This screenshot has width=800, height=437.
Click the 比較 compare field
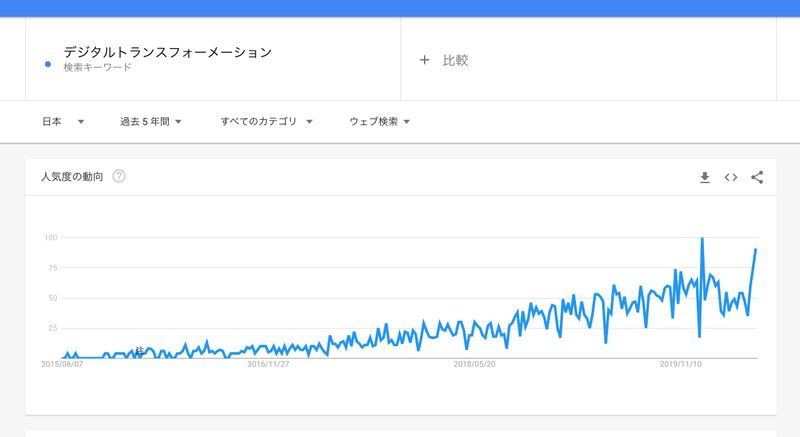[x=455, y=60]
